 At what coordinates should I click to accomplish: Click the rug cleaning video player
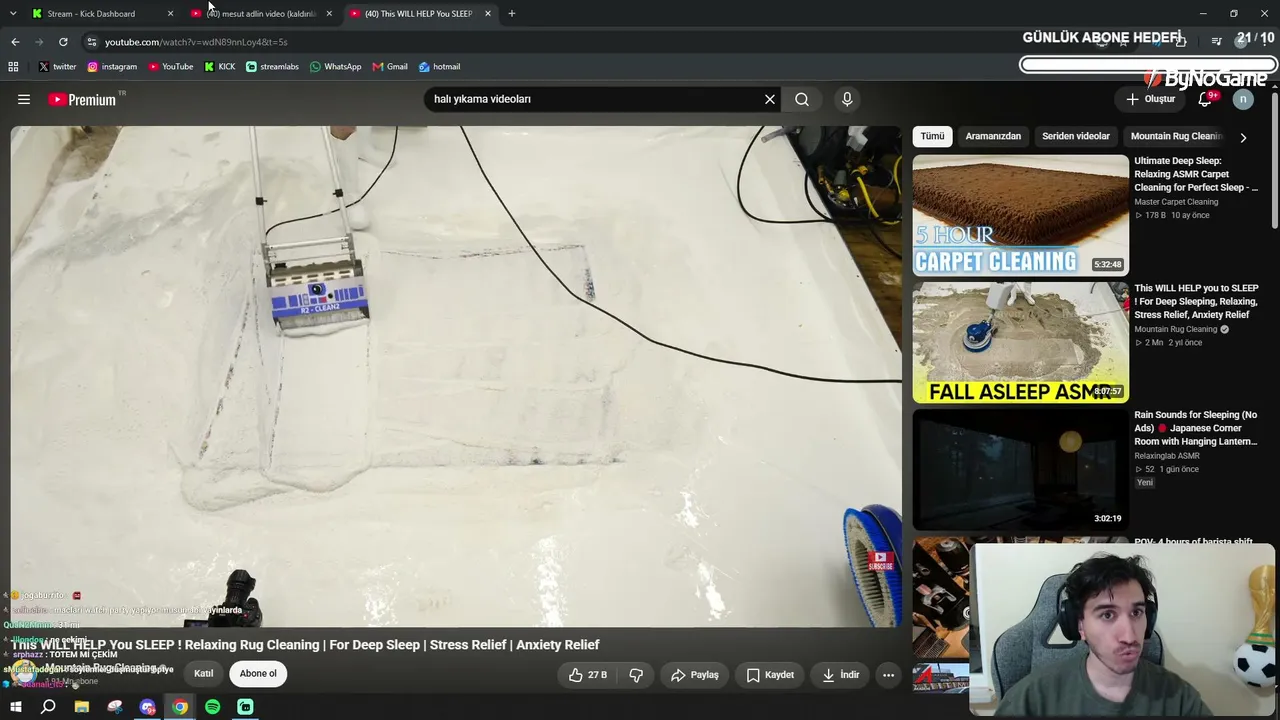coord(456,376)
